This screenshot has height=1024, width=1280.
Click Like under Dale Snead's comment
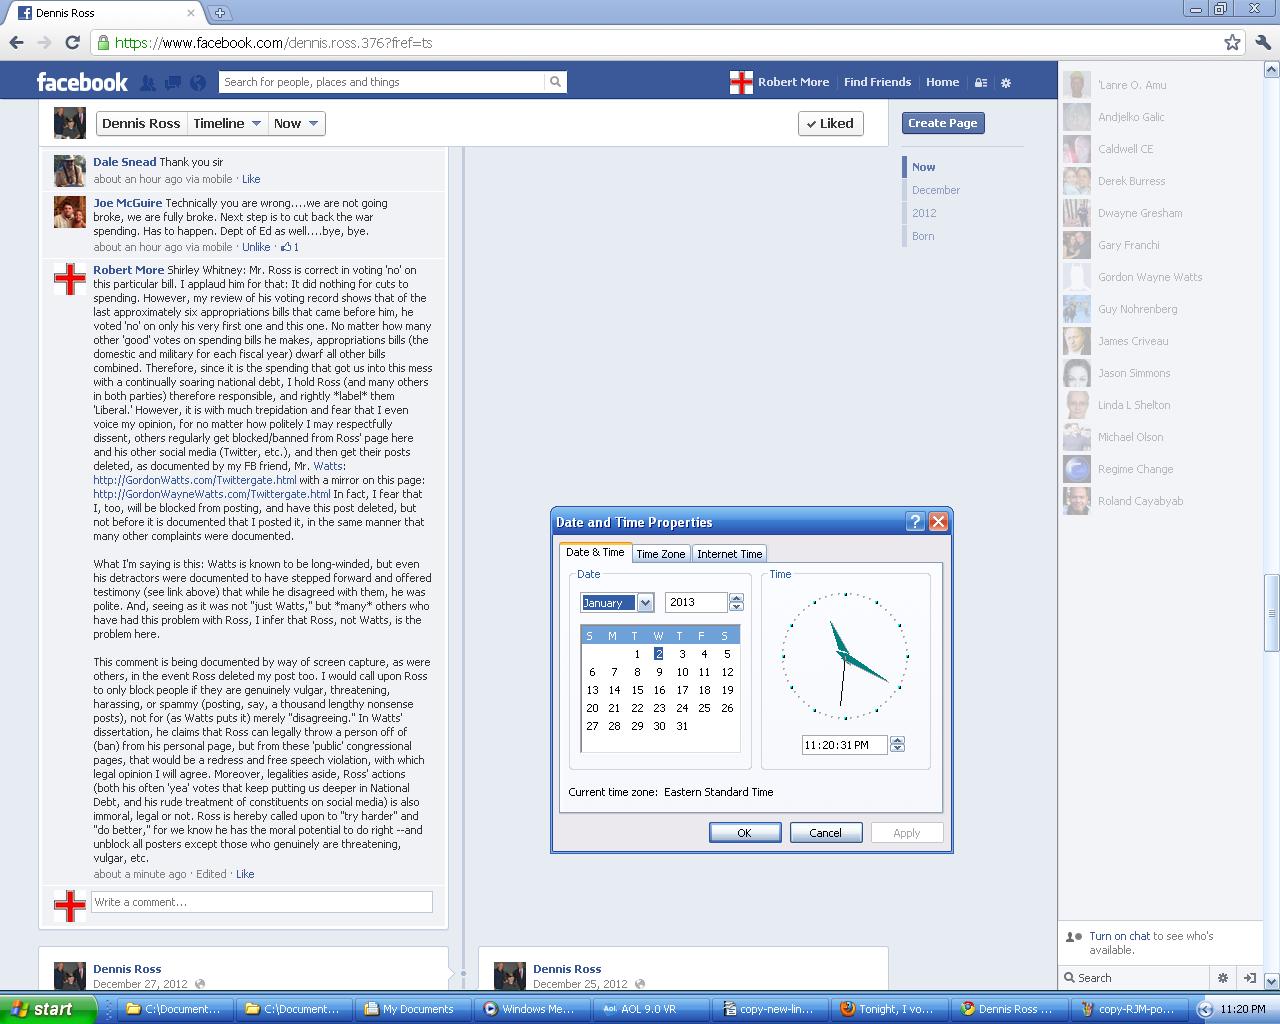coord(251,179)
